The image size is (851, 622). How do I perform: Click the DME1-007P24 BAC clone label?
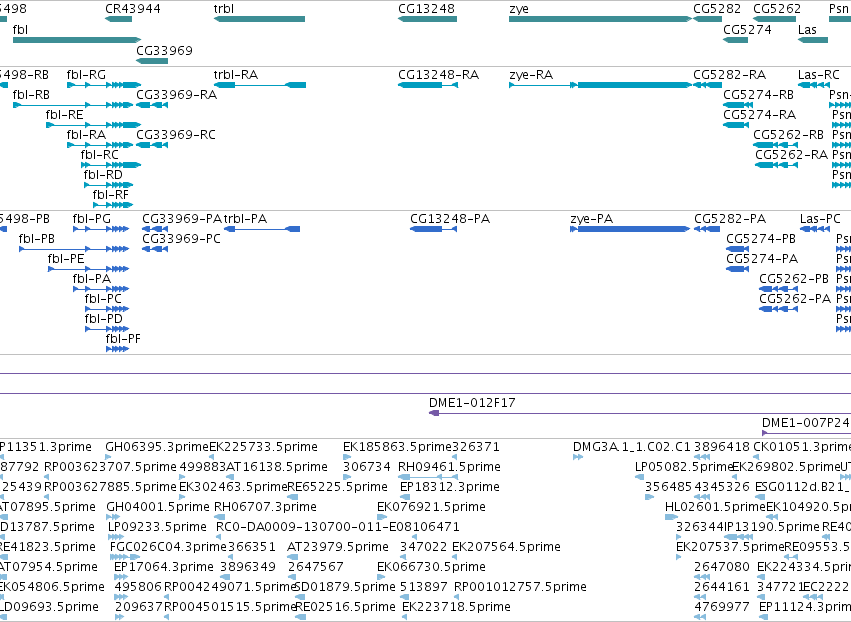(x=806, y=423)
